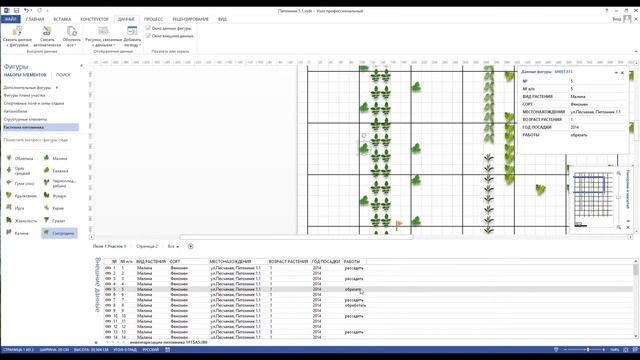This screenshot has height=360, width=640.
Task: Switch to the РЕЦЕНЗИРОВАНИЕ ribbon tab
Action: 190,19
